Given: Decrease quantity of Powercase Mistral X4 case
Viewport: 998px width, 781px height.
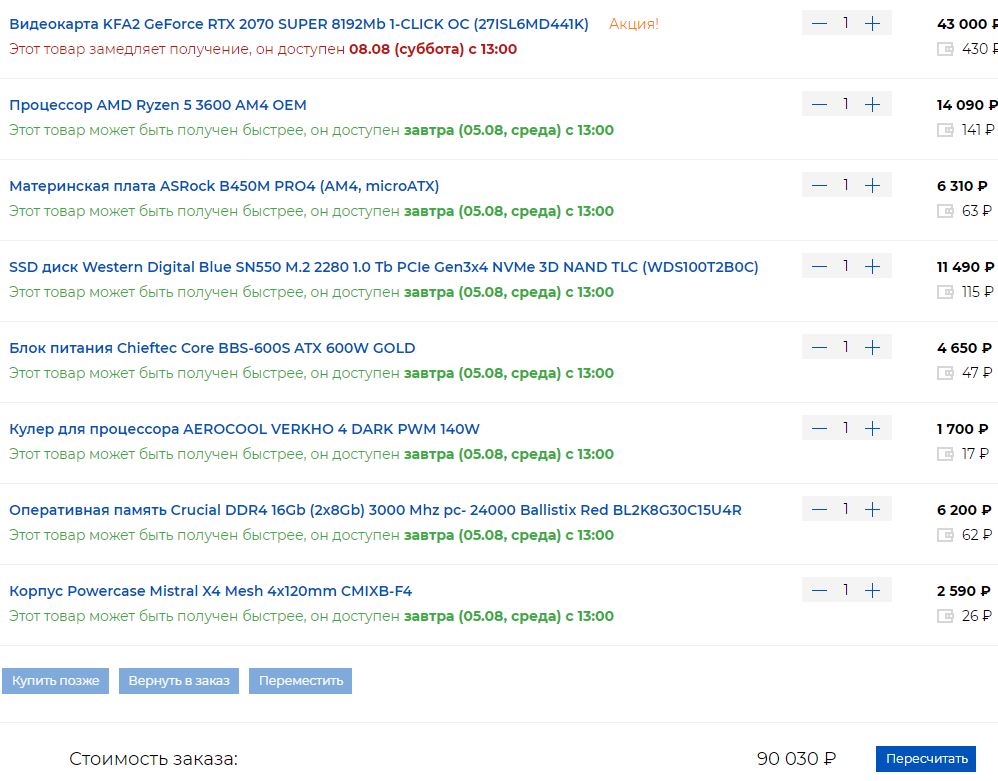Looking at the screenshot, I should tap(819, 590).
